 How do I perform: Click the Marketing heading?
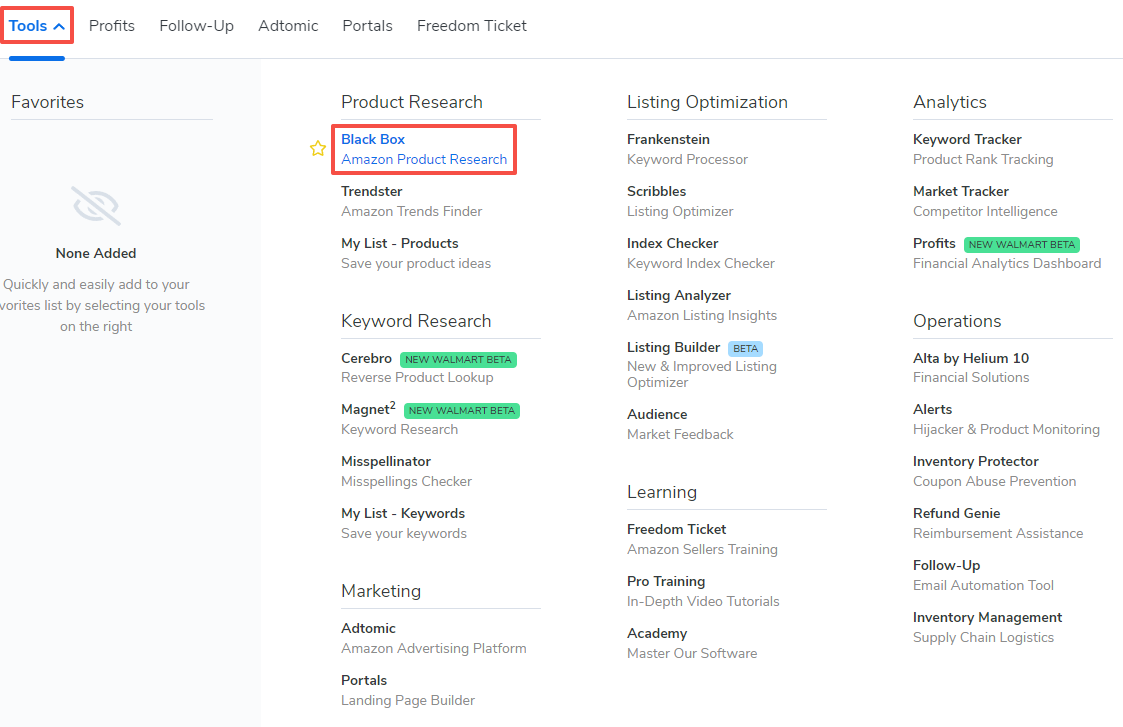point(381,591)
